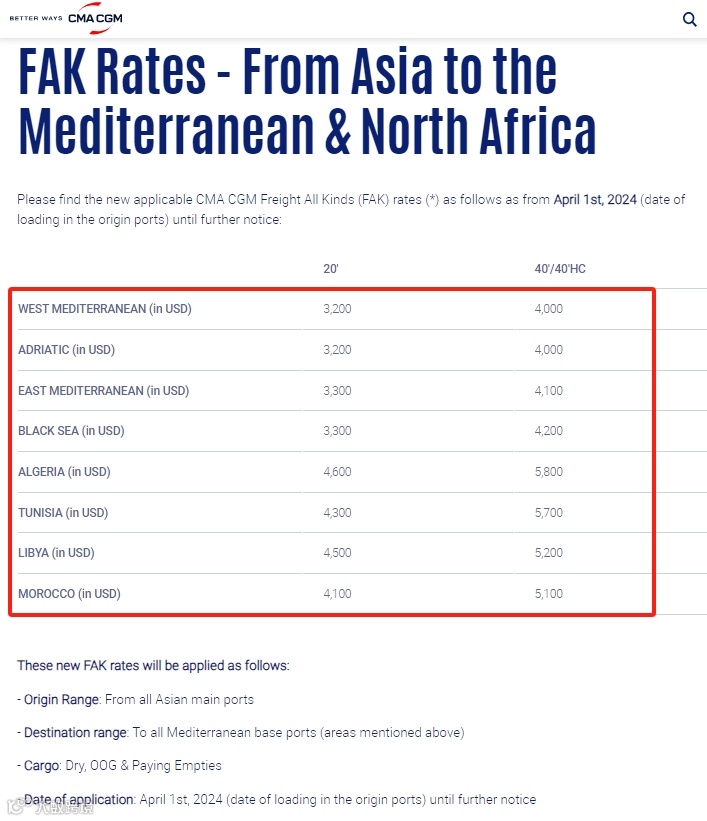Select the WEST MEDITERRANEAN row label

[105, 309]
